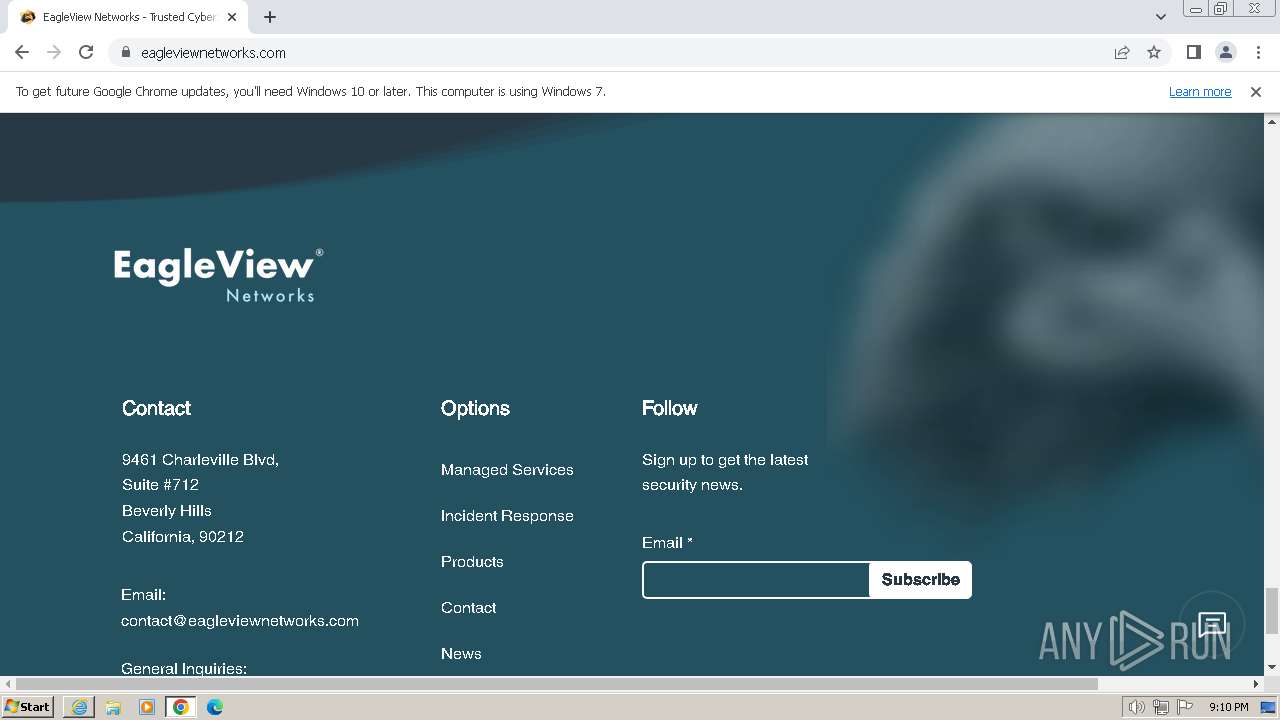Click the horizontal scrollbar right arrow
Screen dimensions: 1280x720
1256,684
